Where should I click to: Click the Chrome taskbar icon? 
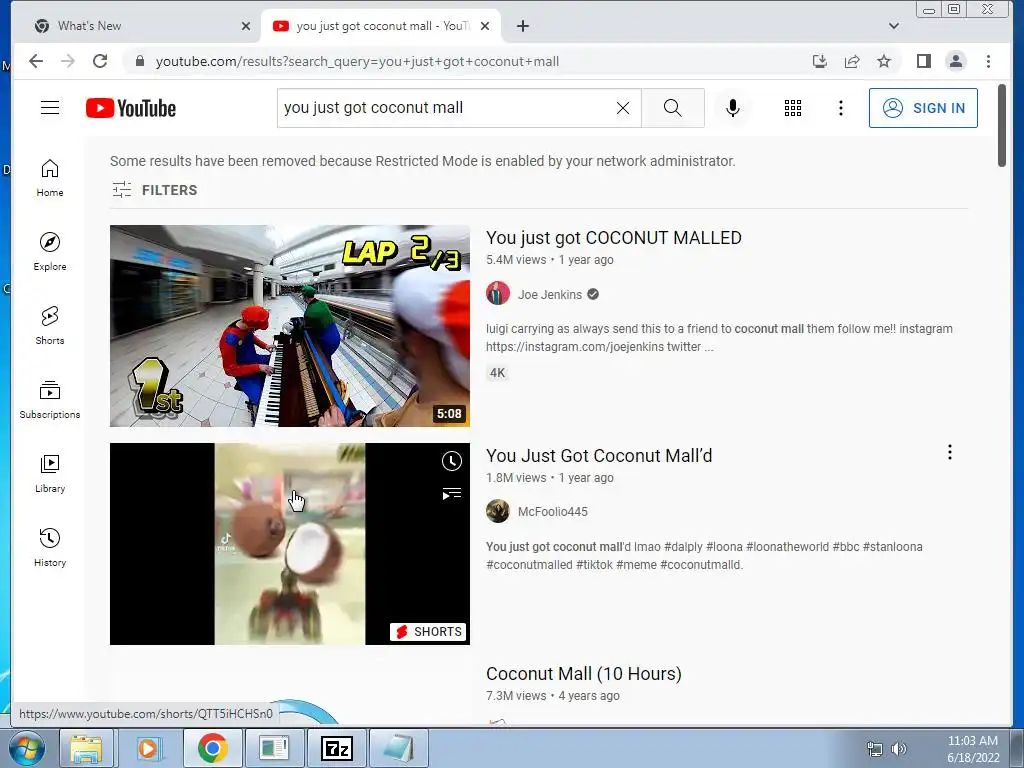tap(212, 748)
